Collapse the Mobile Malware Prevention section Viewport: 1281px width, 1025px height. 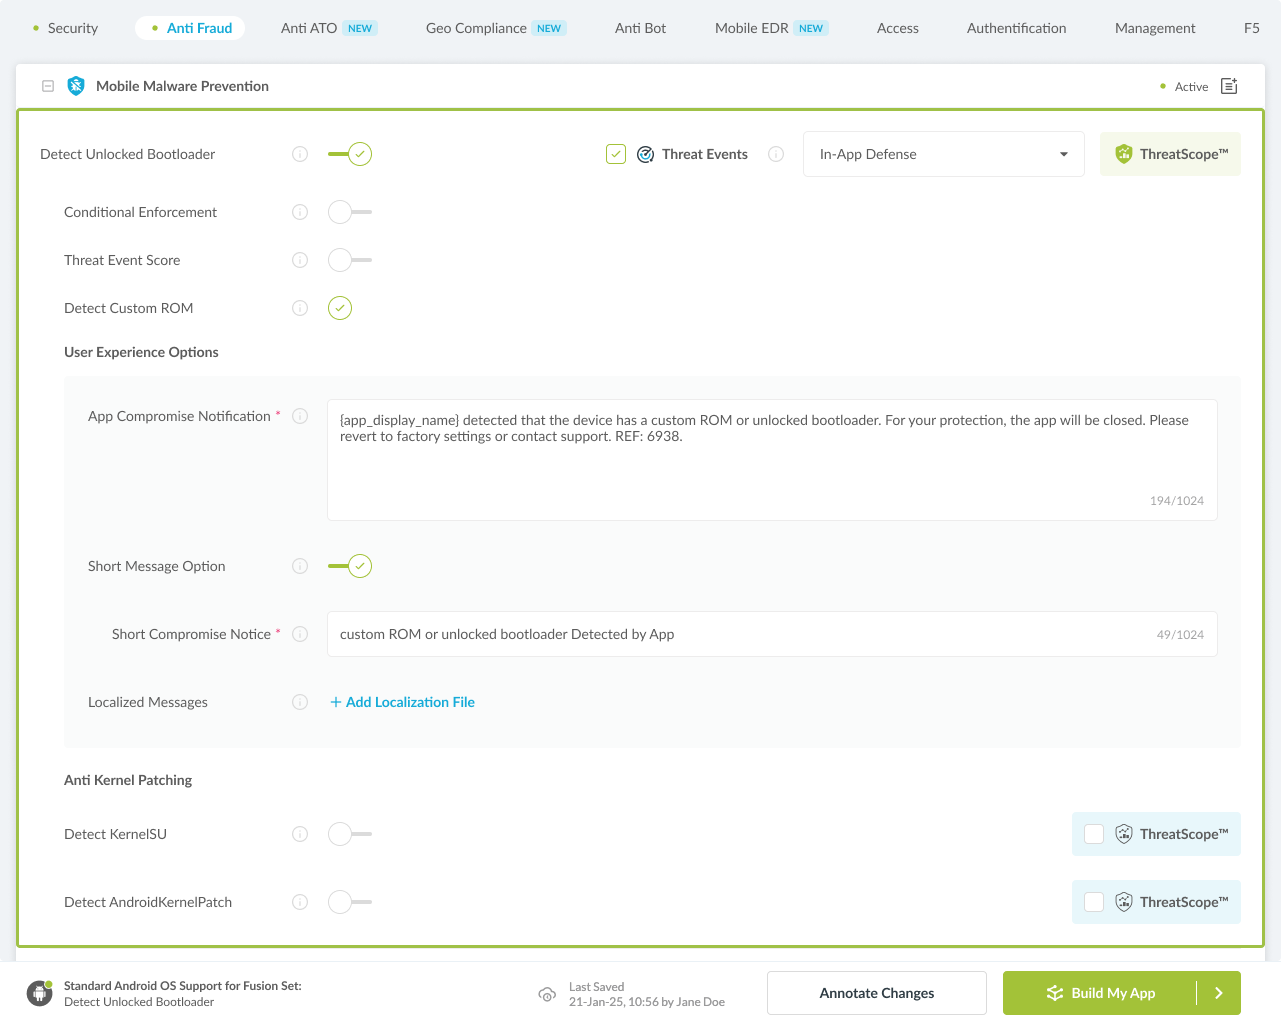point(48,86)
